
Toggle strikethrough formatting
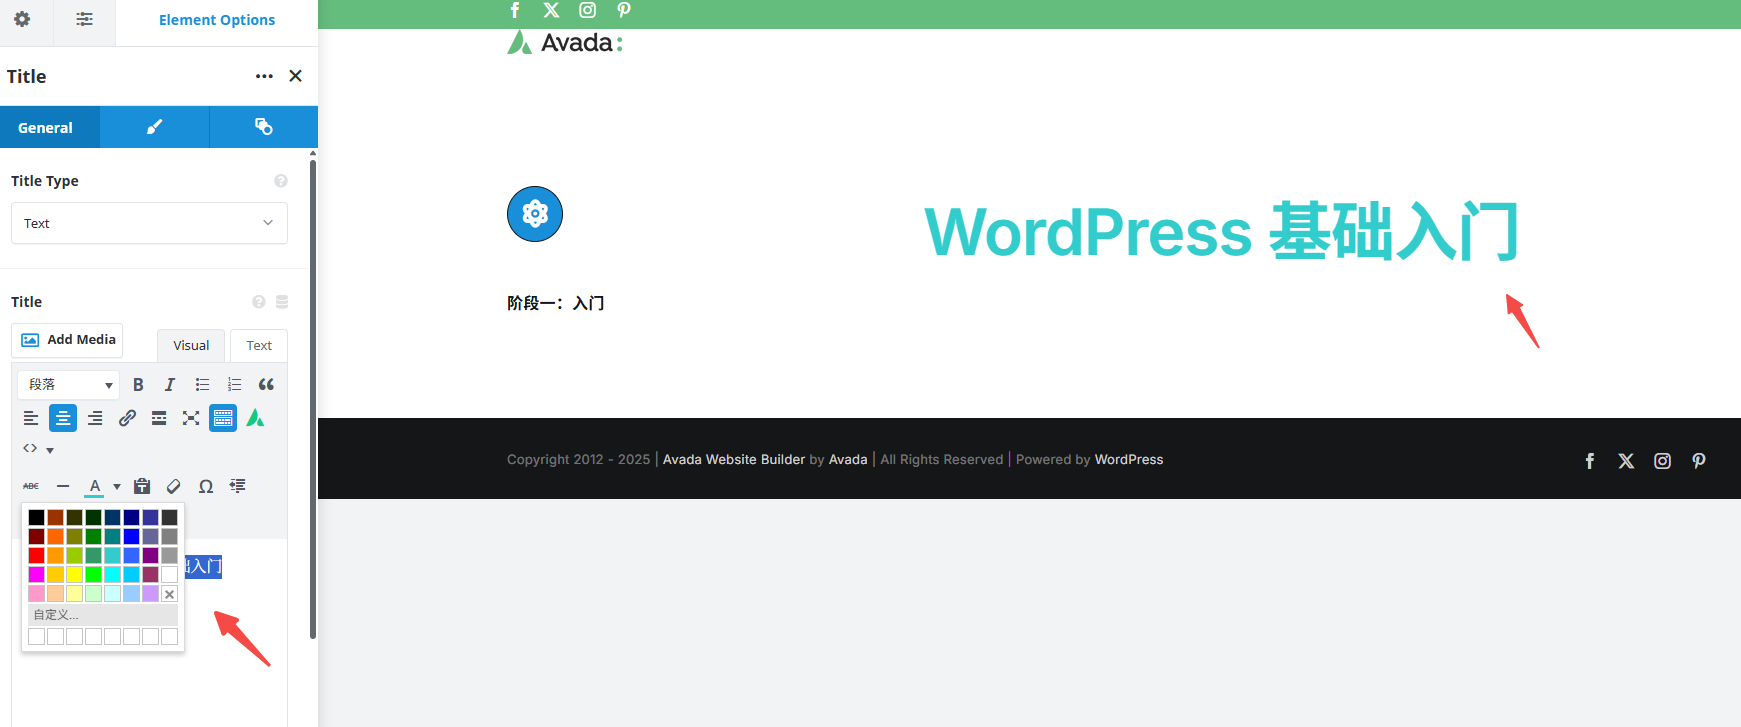pyautogui.click(x=31, y=486)
